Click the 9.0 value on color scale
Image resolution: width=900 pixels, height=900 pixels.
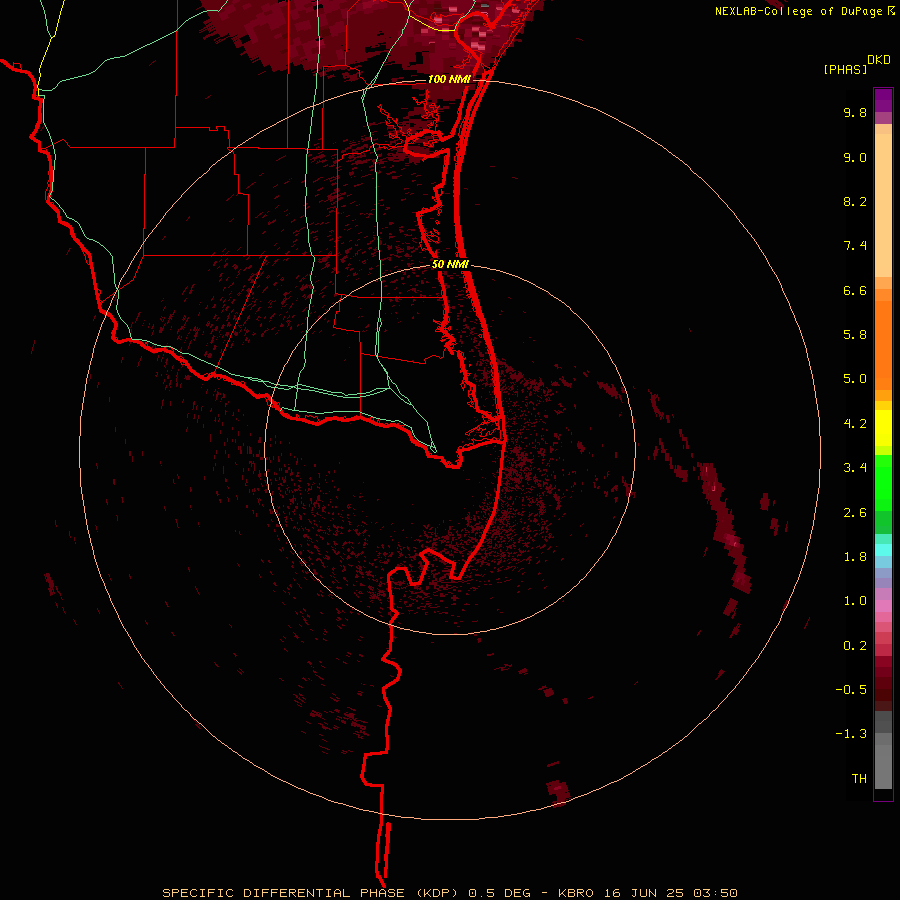855,157
